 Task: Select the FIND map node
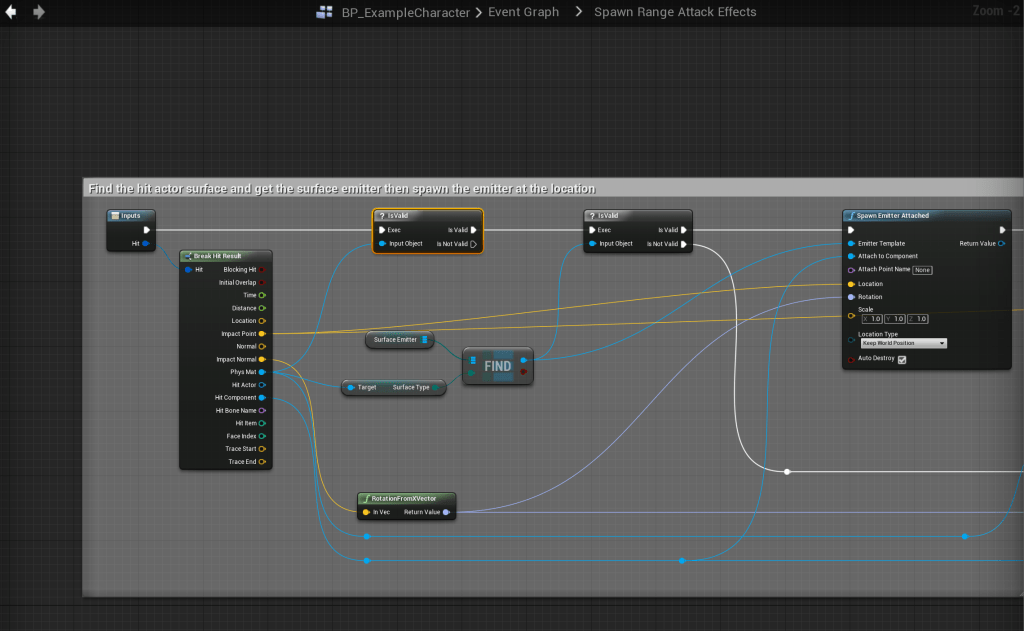498,366
